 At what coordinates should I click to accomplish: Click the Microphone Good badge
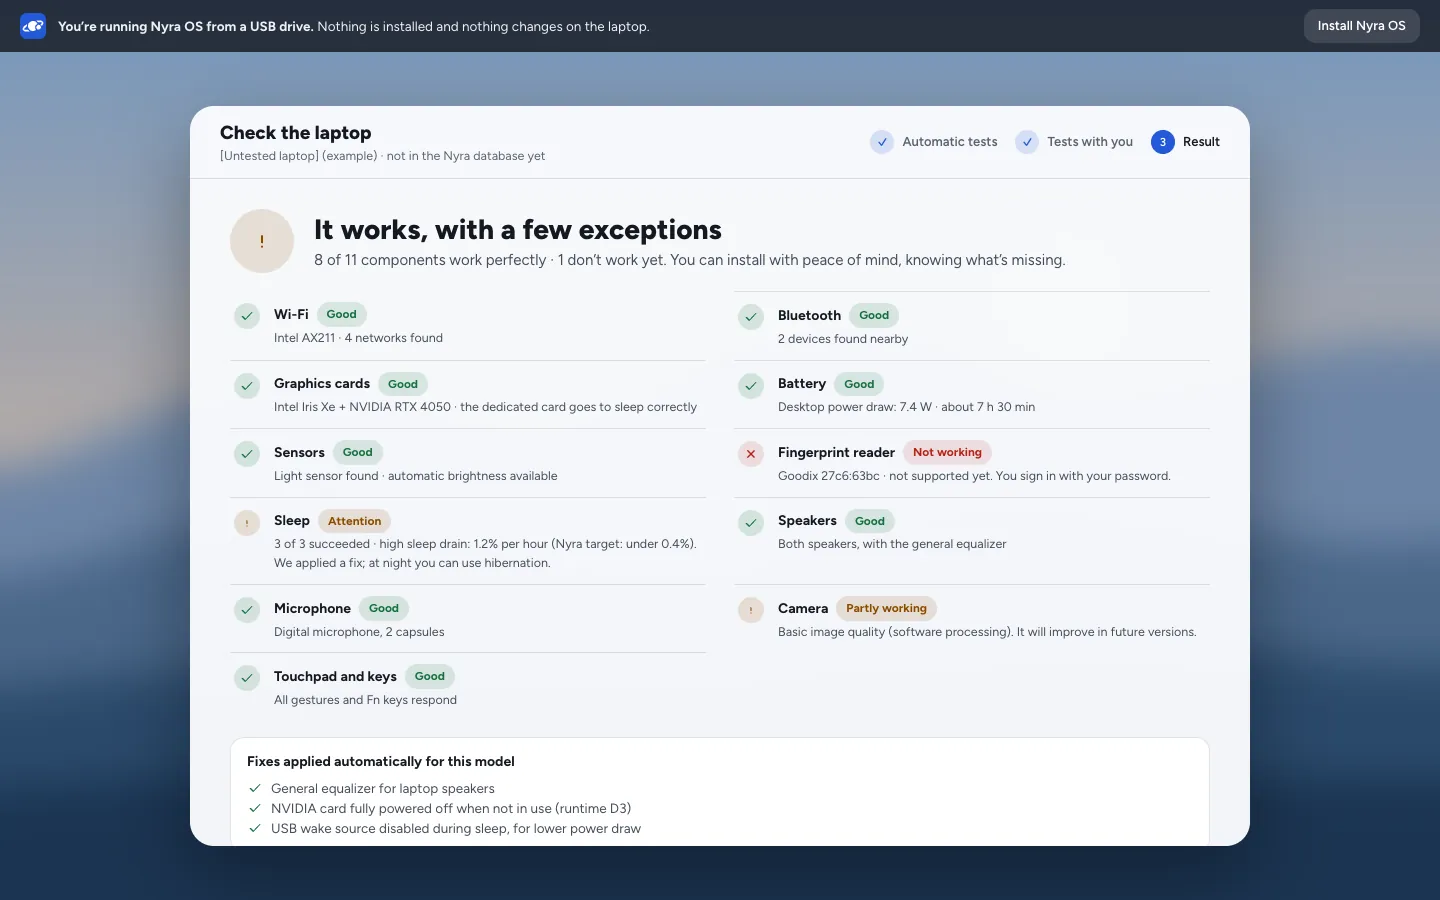384,608
